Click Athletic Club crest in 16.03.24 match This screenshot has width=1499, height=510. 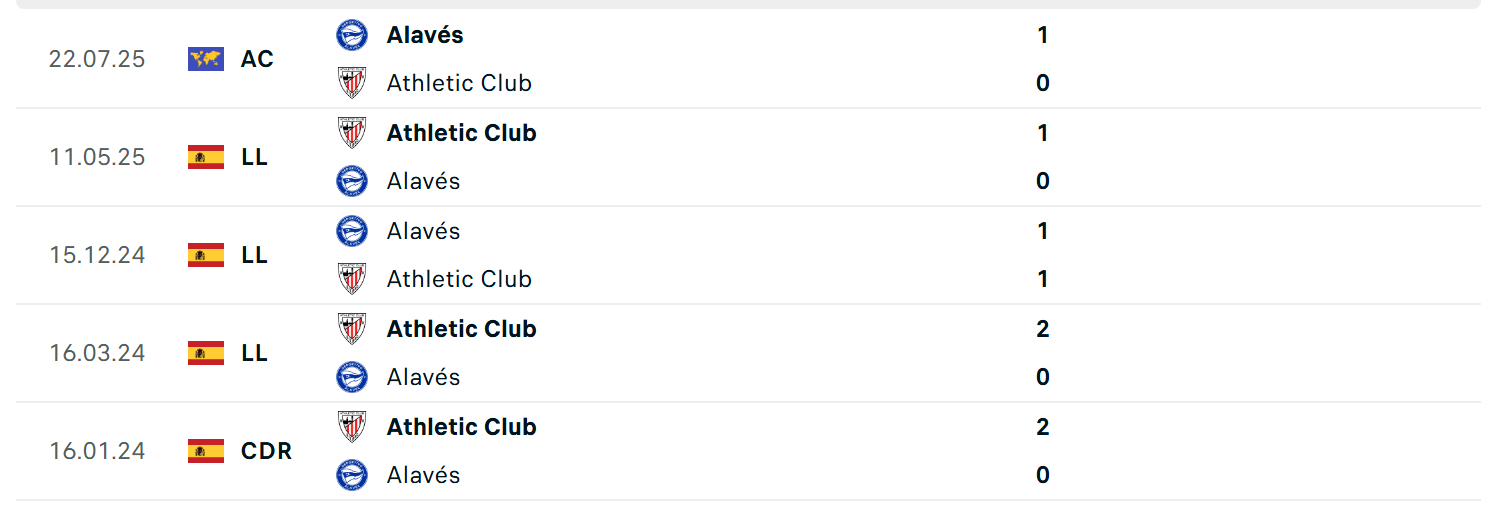352,329
